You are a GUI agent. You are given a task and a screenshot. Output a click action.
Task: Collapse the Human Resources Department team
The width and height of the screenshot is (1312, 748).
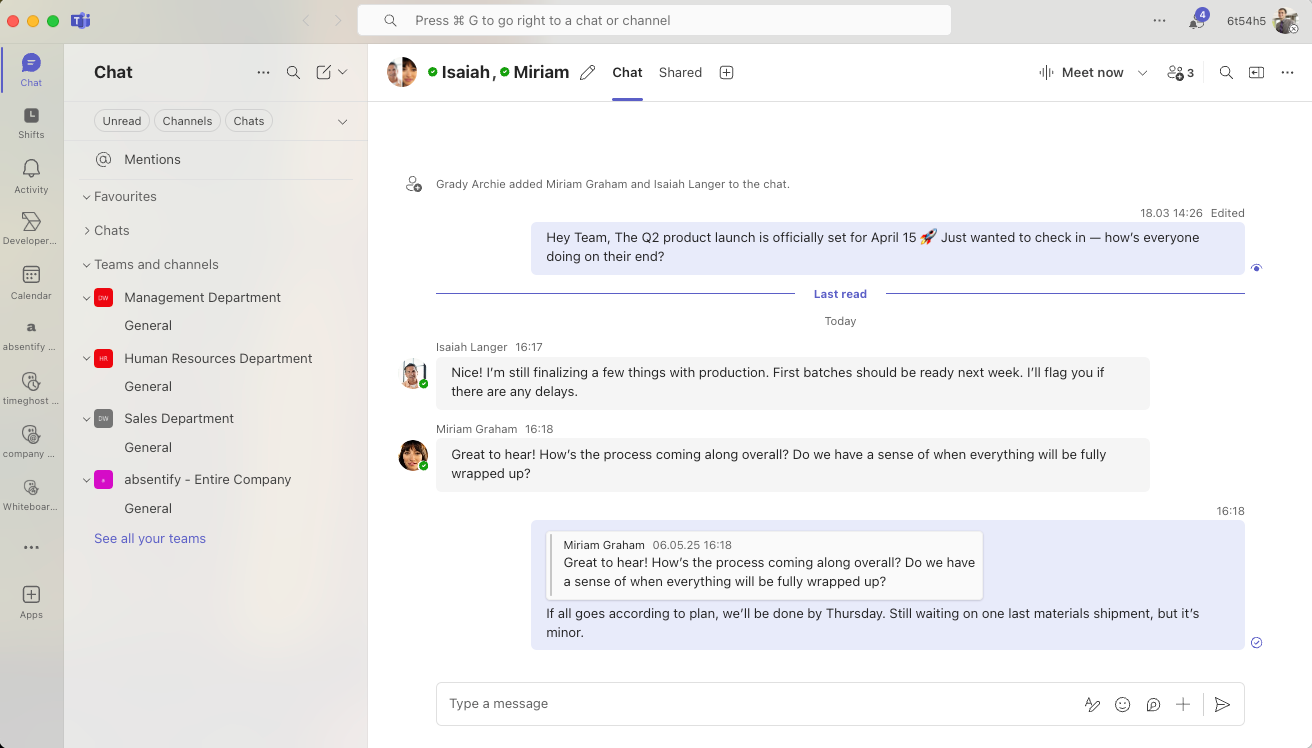click(x=86, y=359)
